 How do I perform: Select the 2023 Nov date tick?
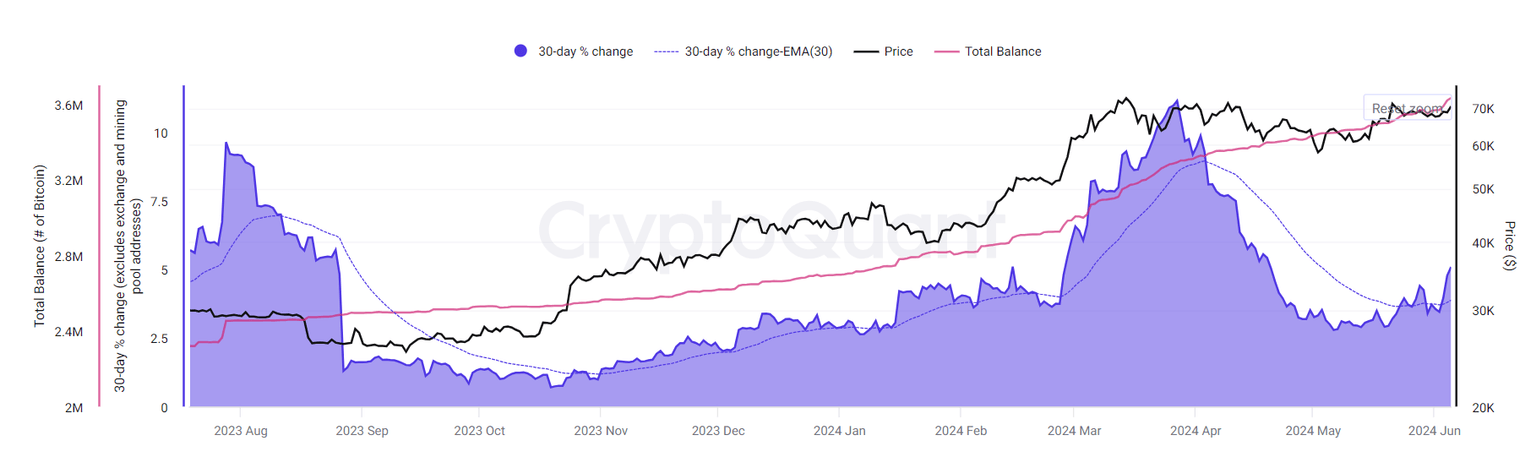pos(600,431)
